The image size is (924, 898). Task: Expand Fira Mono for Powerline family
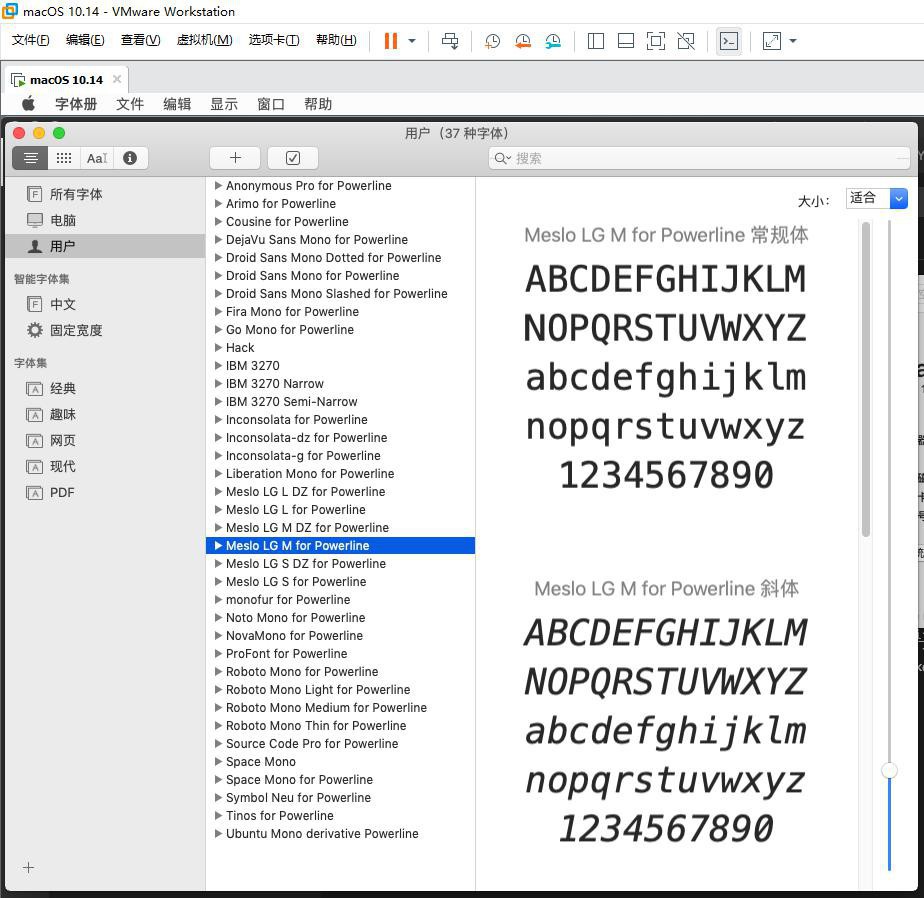[x=218, y=311]
